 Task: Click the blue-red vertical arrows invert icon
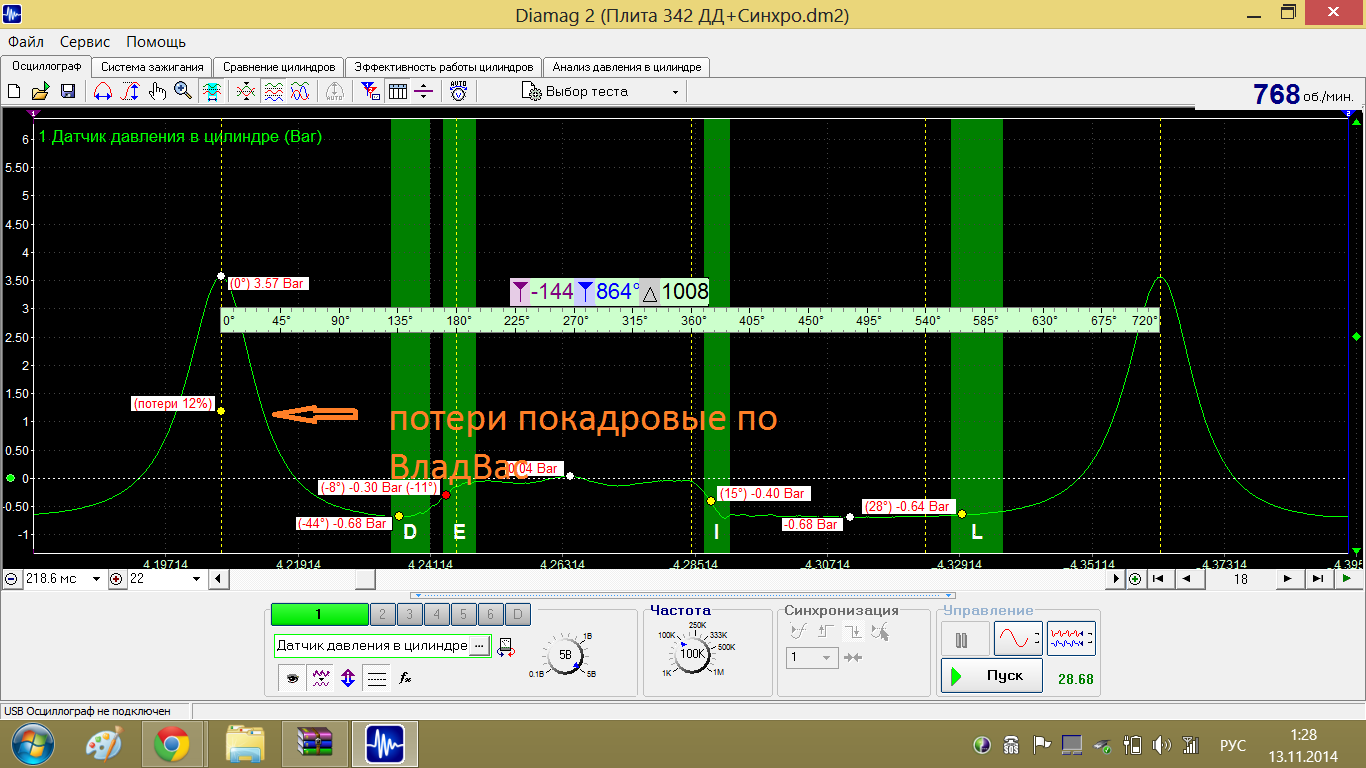click(348, 677)
